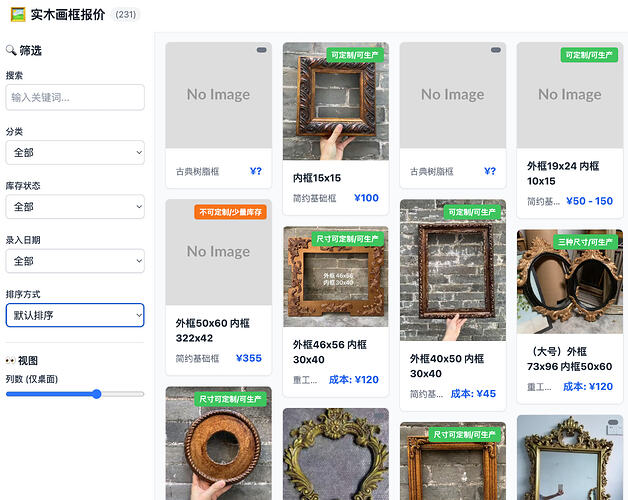628x500 pixels.
Task: Click the ¥355 price
Action: point(249,358)
